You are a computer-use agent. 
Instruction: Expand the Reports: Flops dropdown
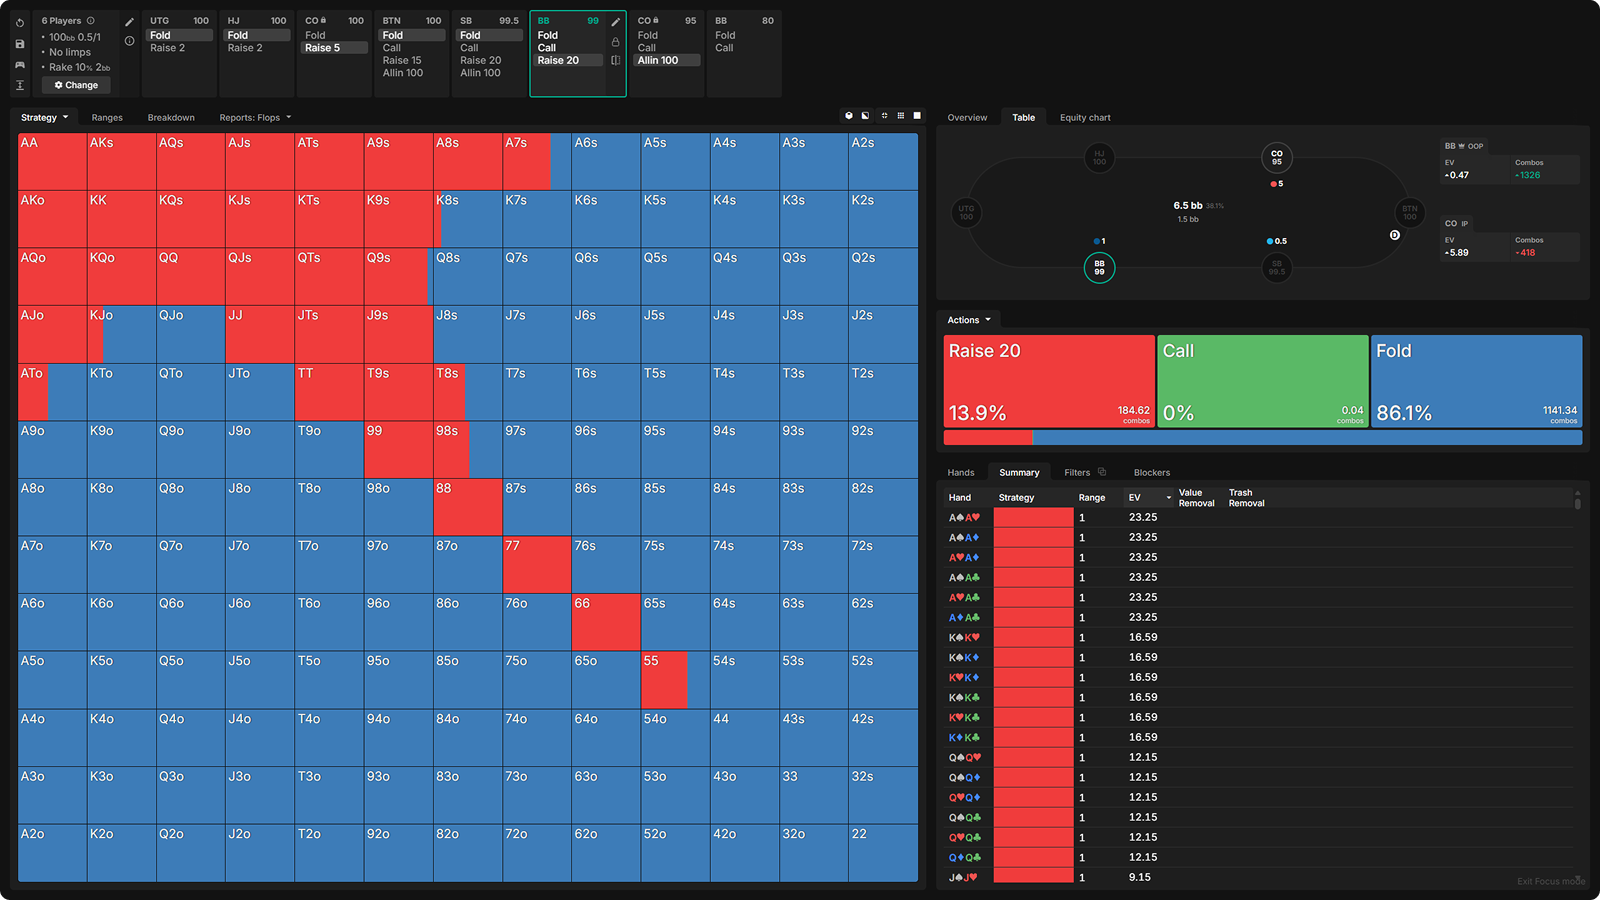tap(255, 118)
